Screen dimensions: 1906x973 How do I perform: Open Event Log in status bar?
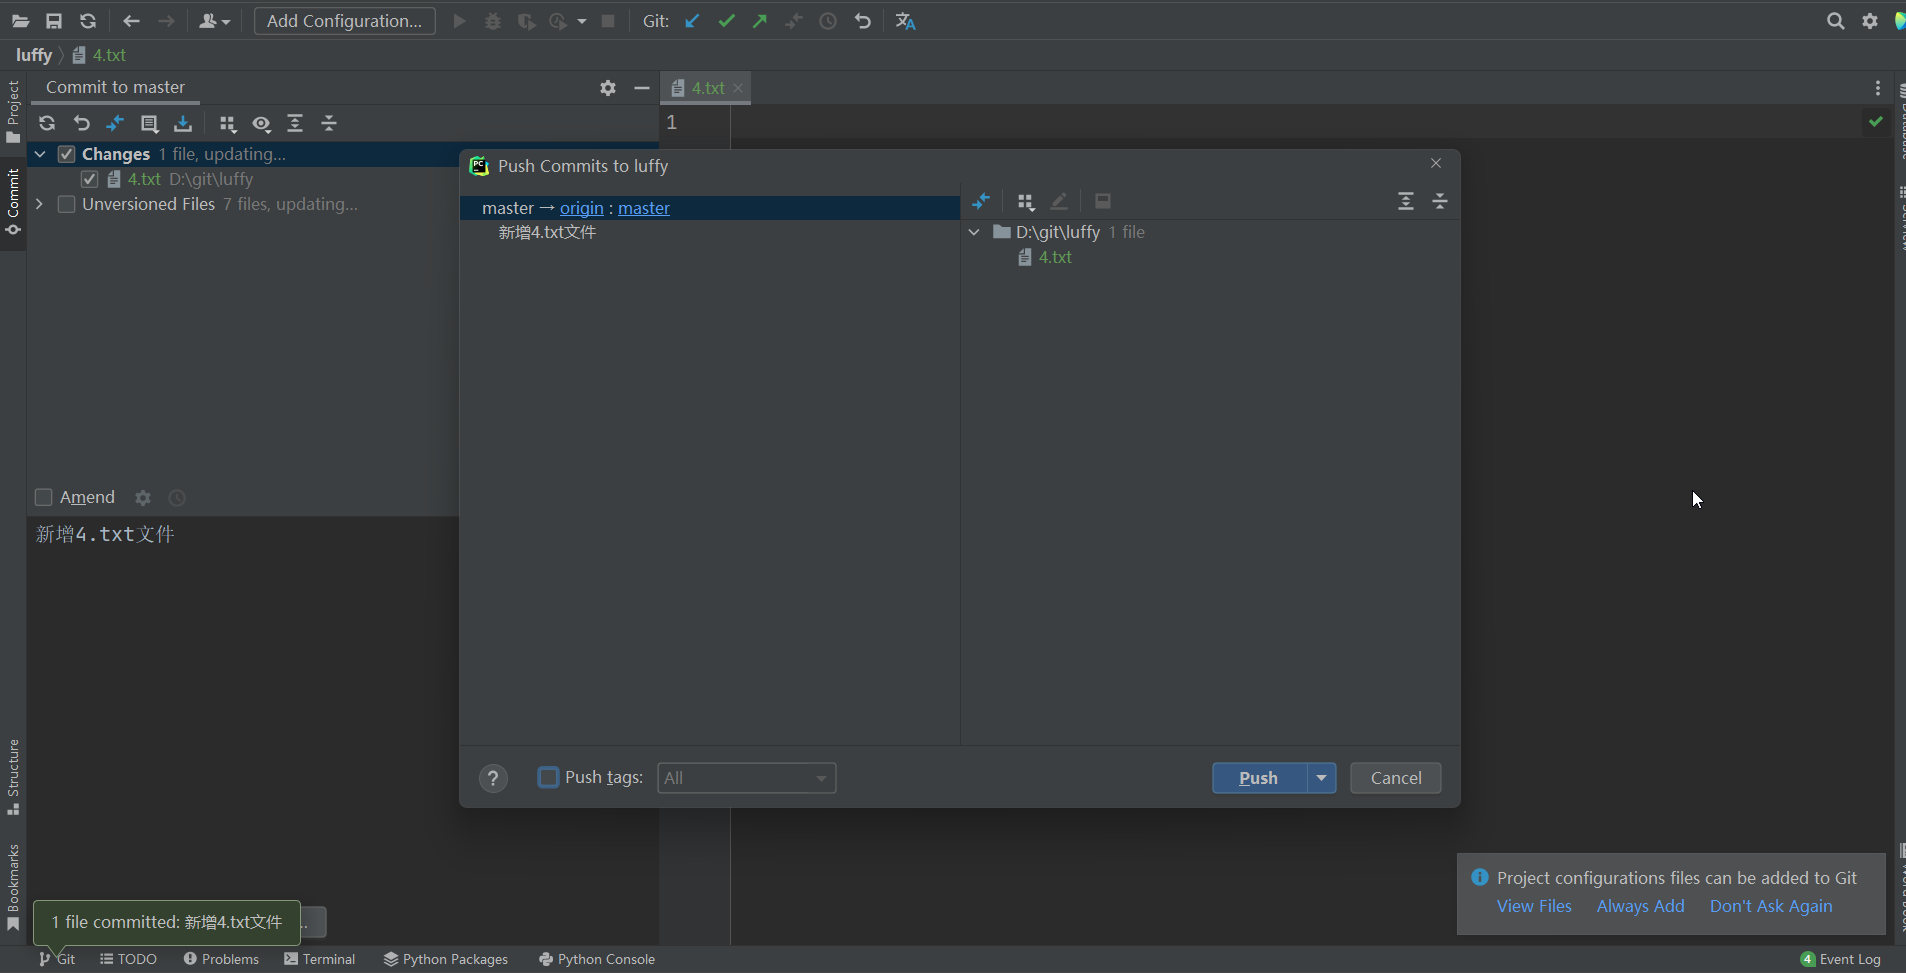coord(1841,959)
